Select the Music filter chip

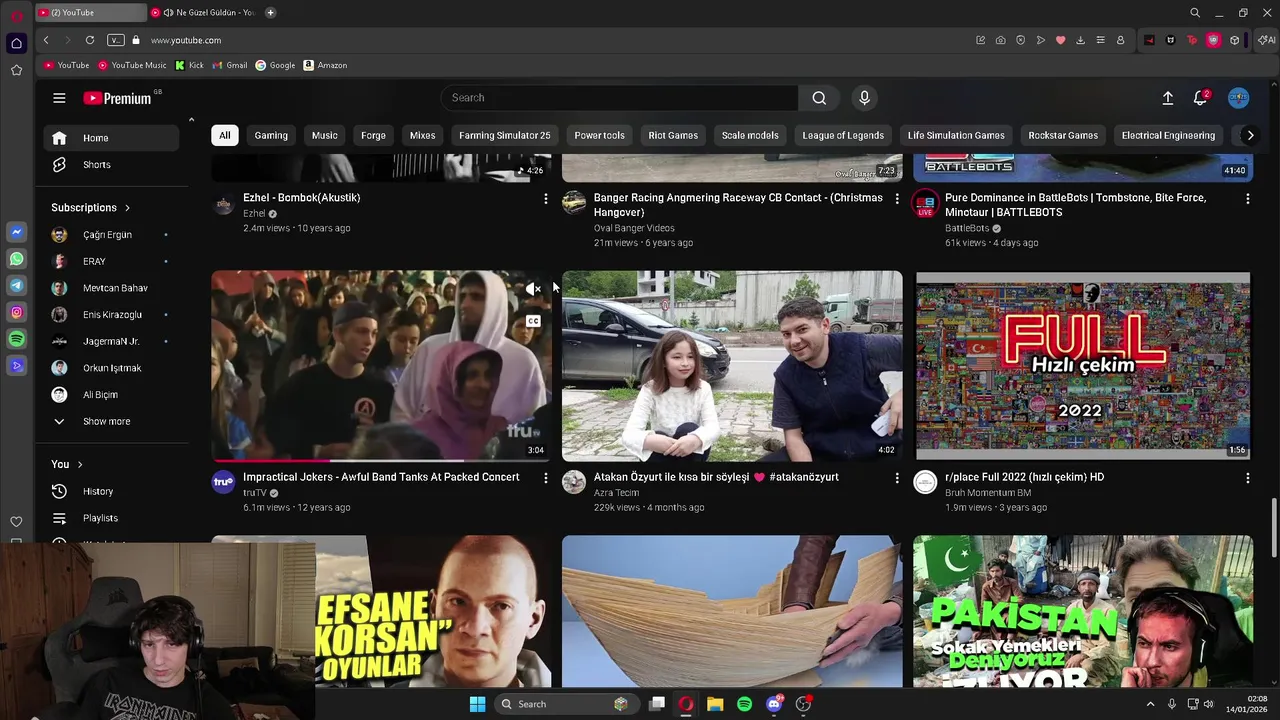coord(325,136)
